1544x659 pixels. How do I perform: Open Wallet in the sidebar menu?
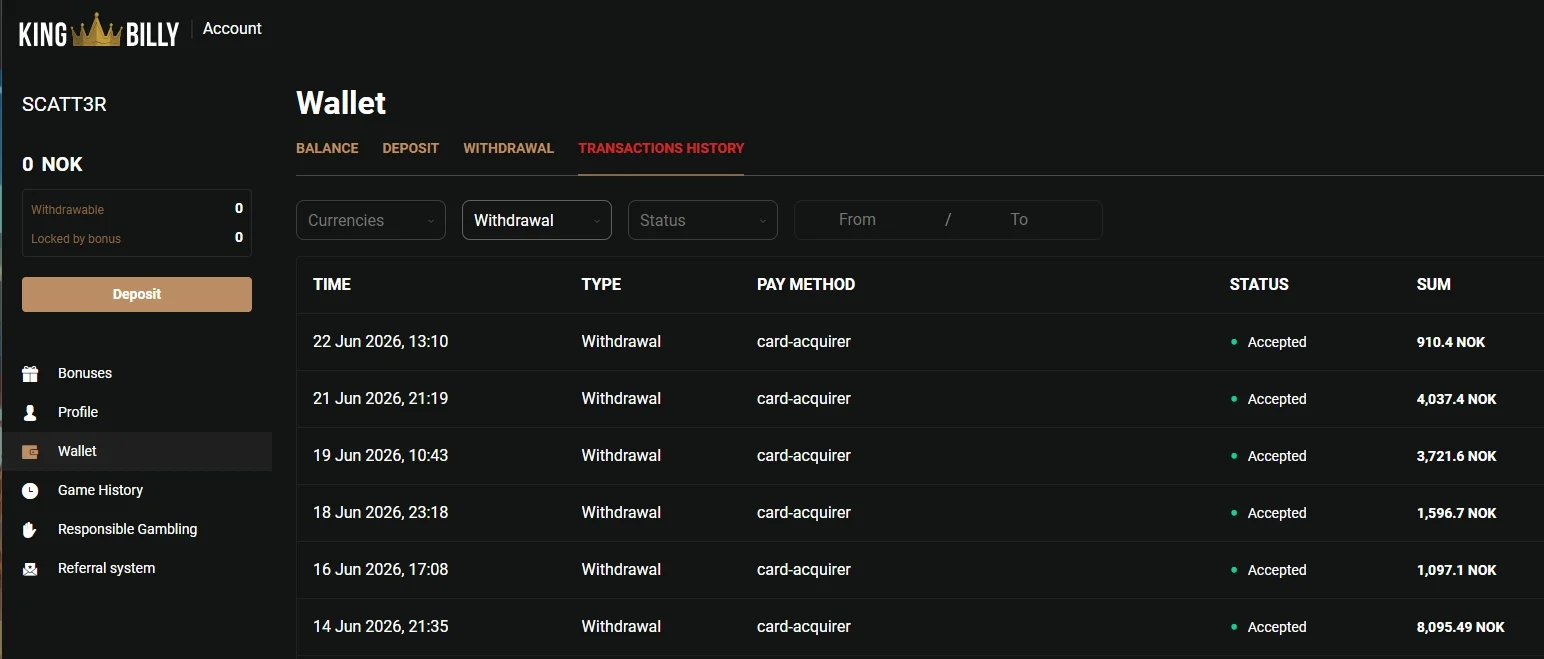click(137, 451)
